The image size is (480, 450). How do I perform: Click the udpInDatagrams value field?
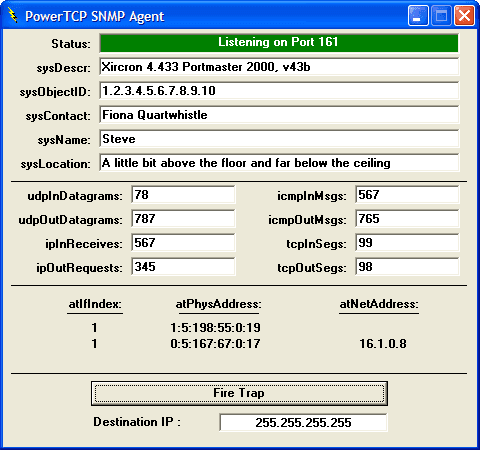tap(183, 195)
